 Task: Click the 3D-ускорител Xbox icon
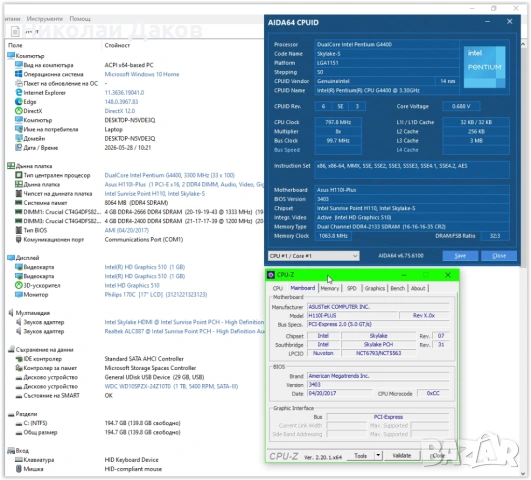tap(19, 285)
